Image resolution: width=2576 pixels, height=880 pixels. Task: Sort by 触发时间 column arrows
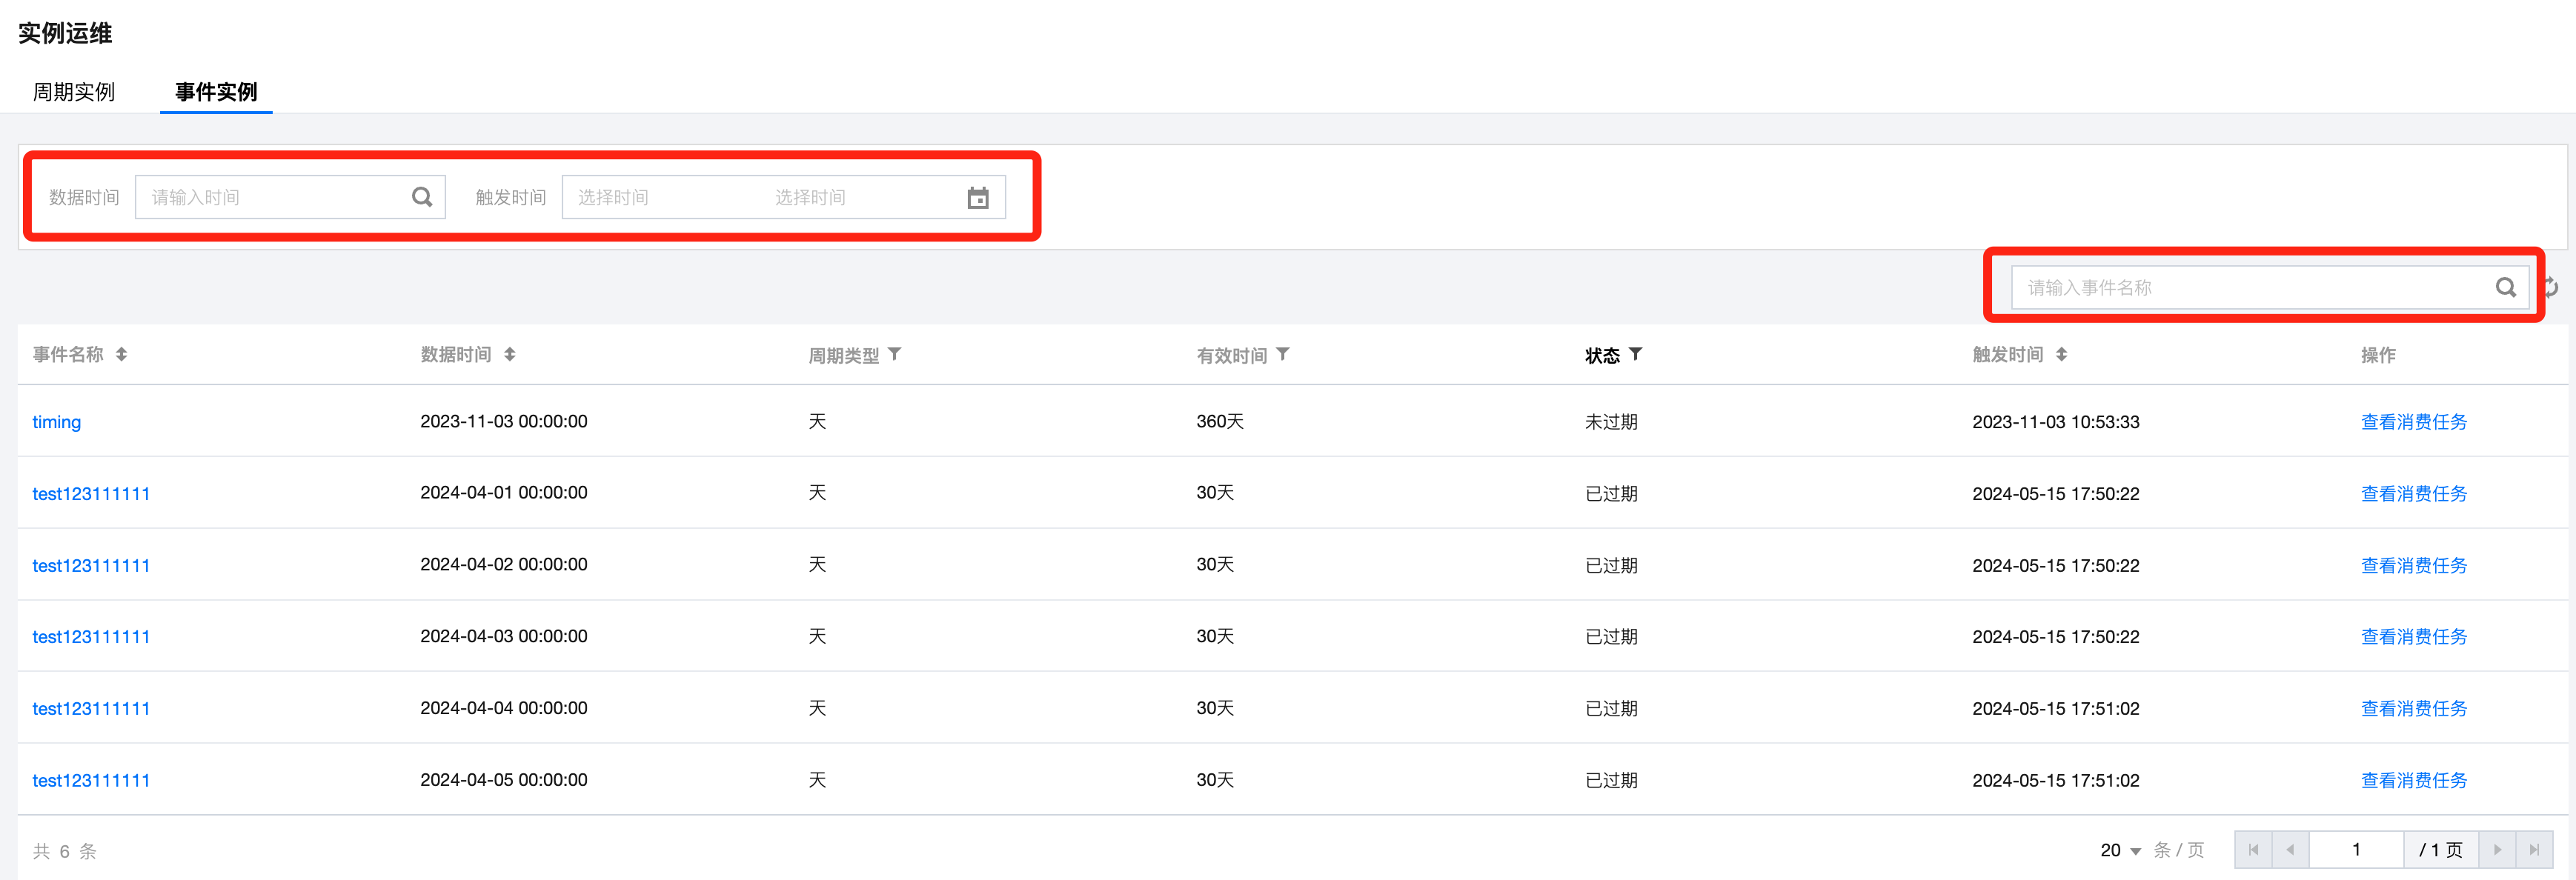2061,355
